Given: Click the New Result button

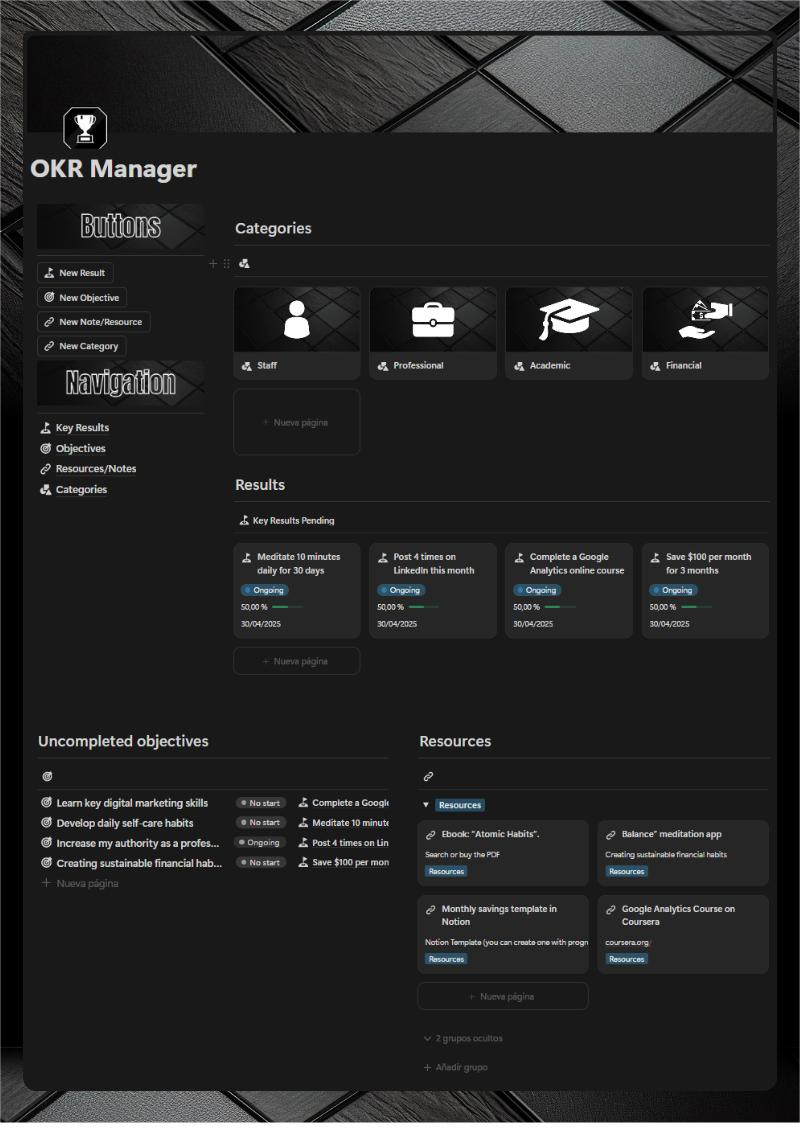Looking at the screenshot, I should pos(75,272).
